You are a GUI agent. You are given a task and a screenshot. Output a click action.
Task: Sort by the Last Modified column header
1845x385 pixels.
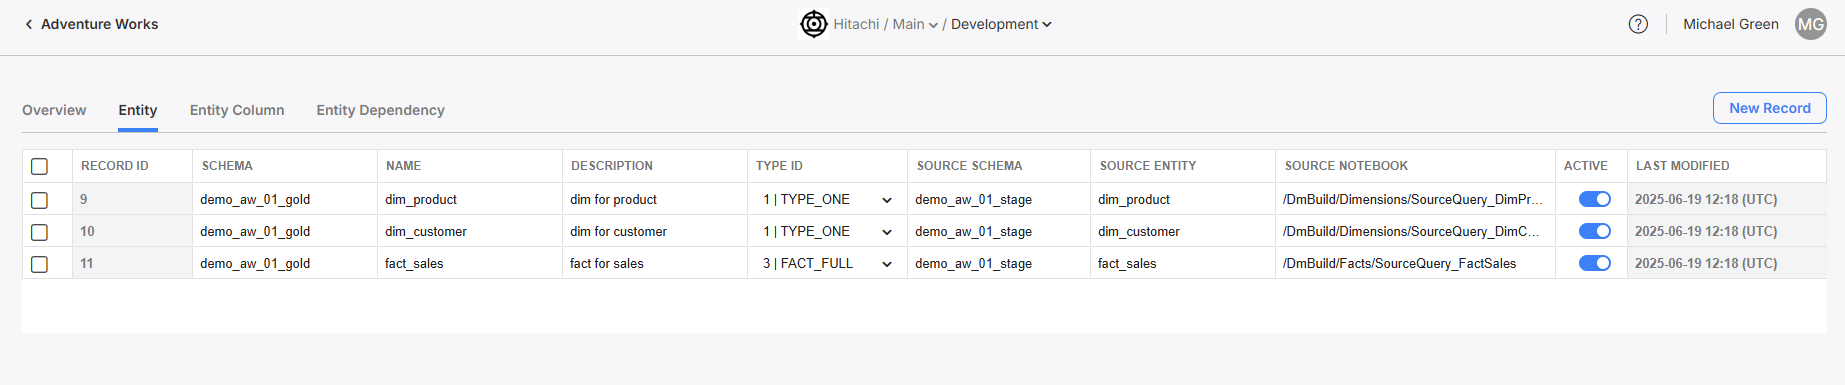[1682, 166]
